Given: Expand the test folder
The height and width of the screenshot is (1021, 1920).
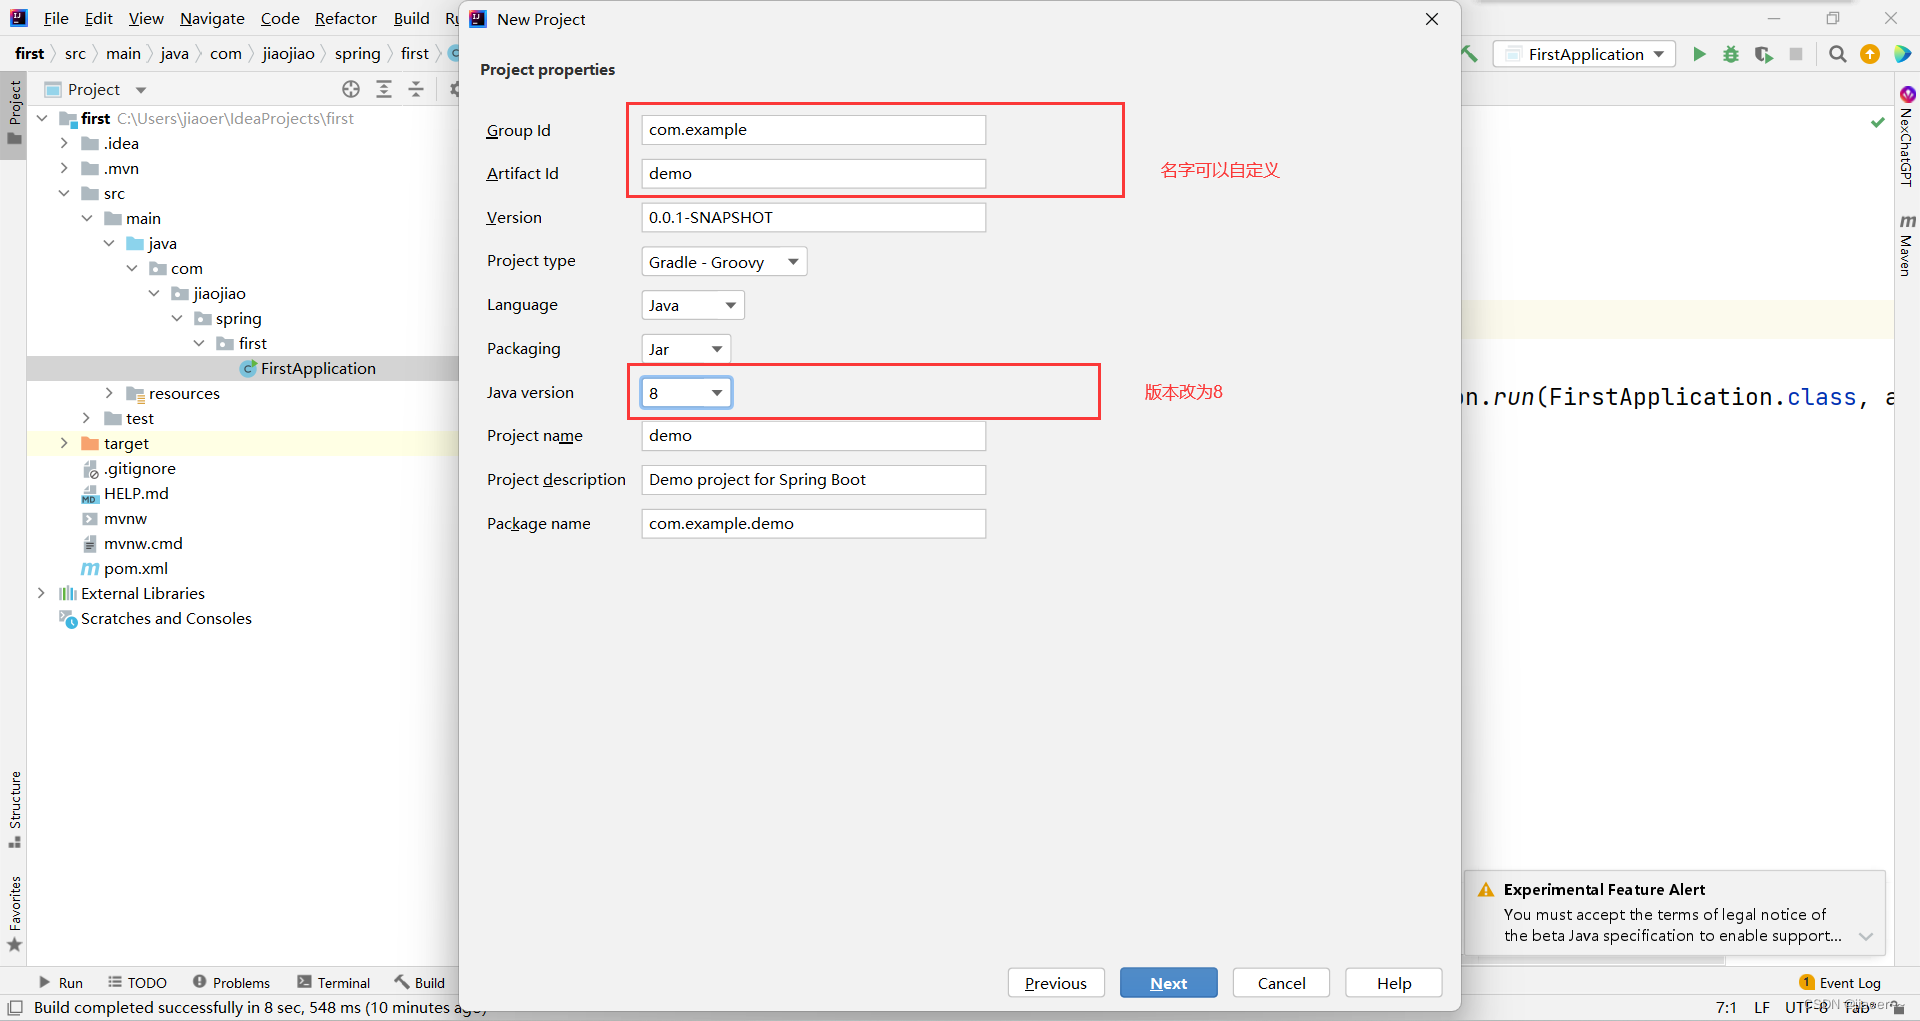Looking at the screenshot, I should coord(86,418).
